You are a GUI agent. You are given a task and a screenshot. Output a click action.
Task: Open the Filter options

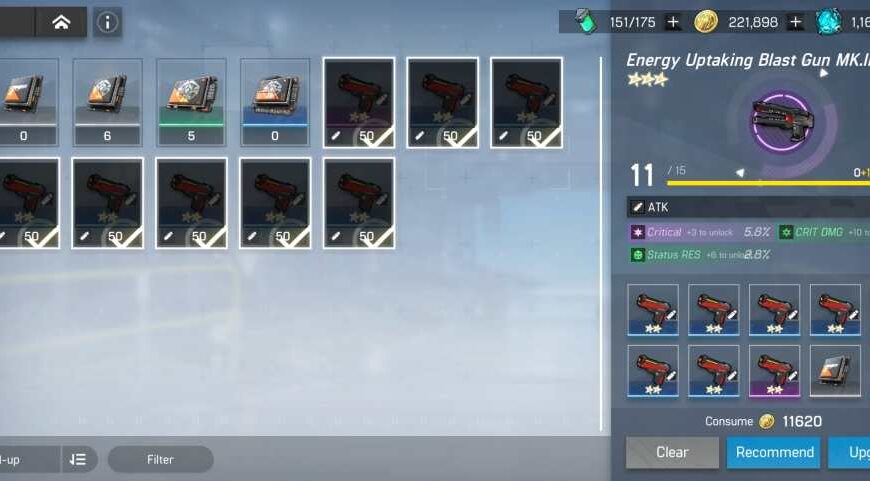(x=160, y=459)
